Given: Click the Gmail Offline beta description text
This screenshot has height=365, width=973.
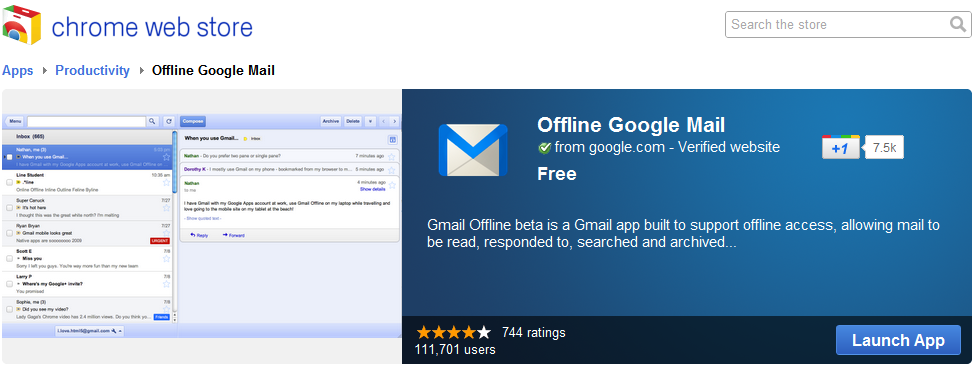Looking at the screenshot, I should (683, 233).
